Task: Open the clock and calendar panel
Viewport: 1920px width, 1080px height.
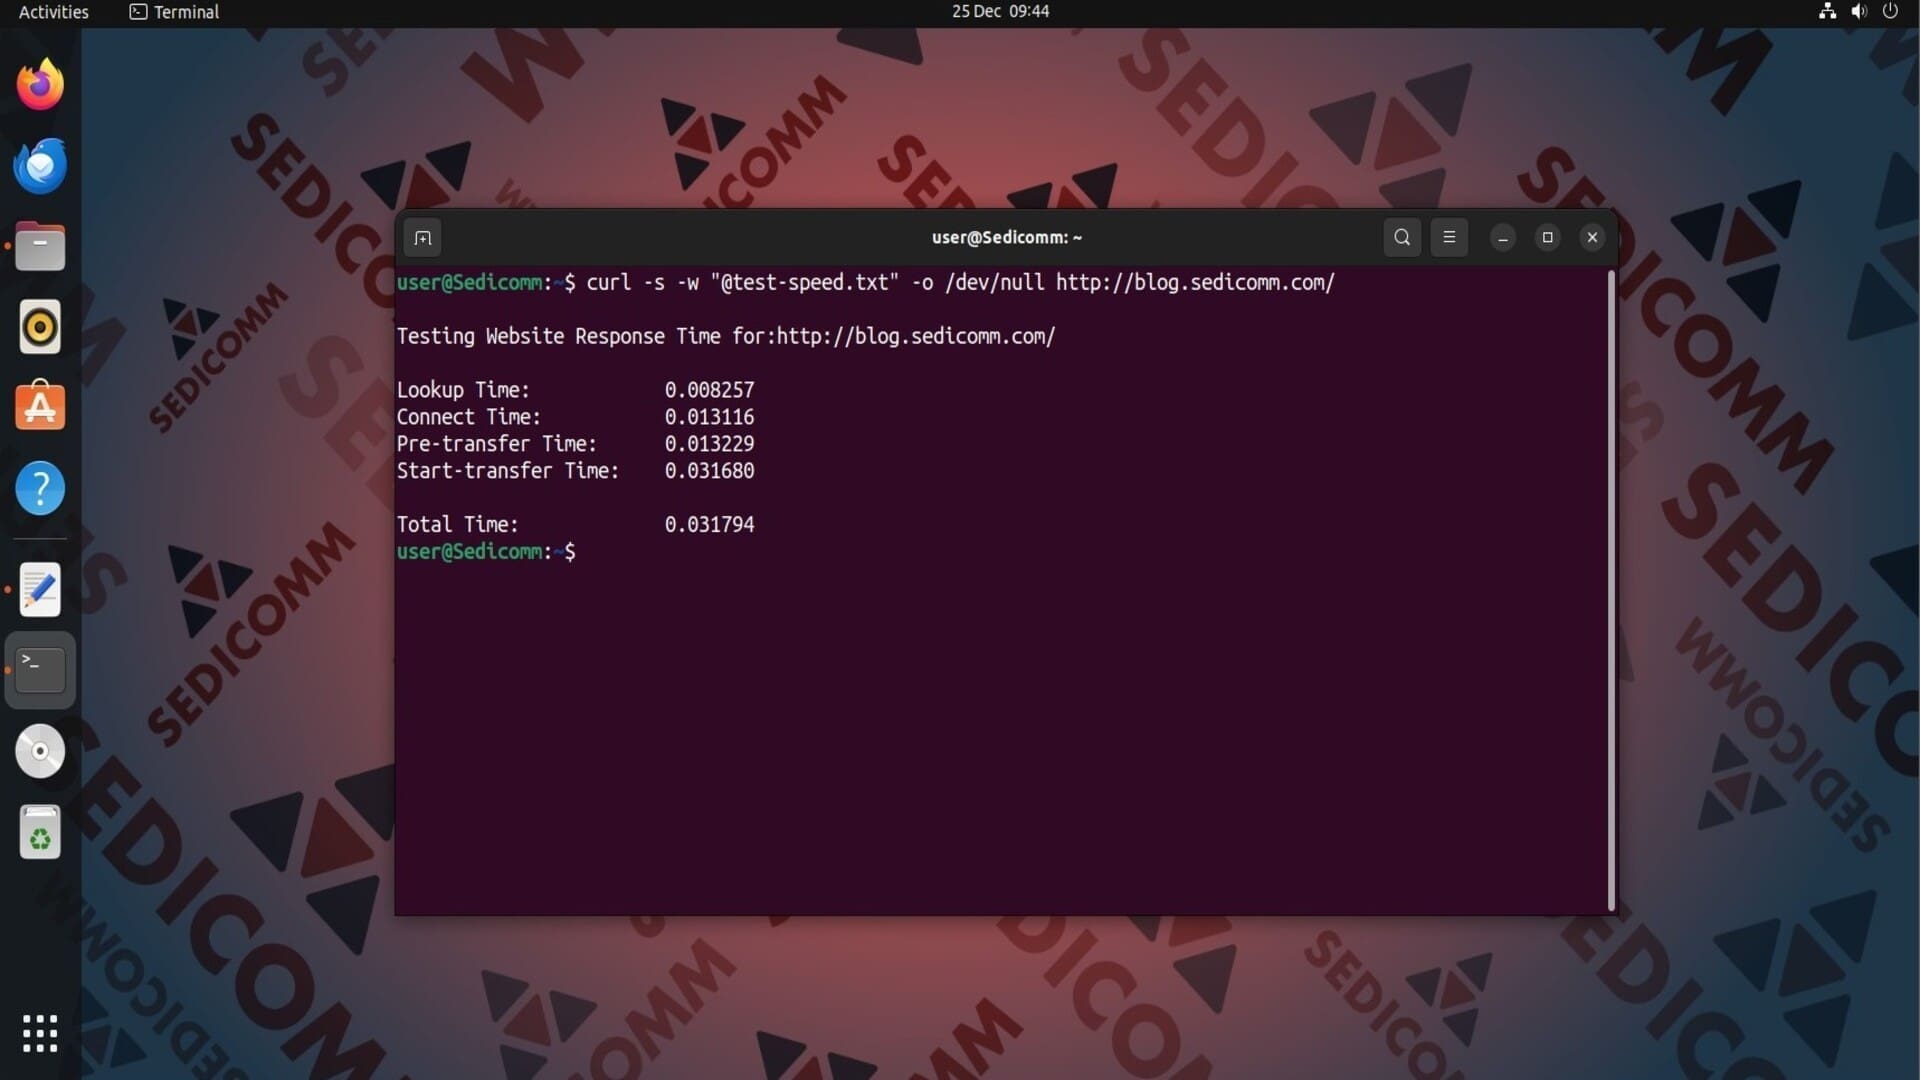Action: click(x=1000, y=12)
